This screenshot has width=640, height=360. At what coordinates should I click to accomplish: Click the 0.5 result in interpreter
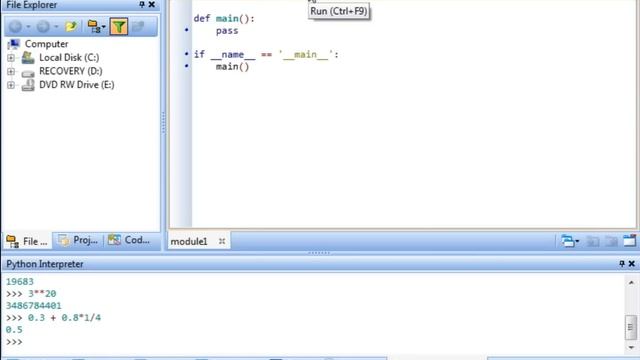click(x=14, y=330)
